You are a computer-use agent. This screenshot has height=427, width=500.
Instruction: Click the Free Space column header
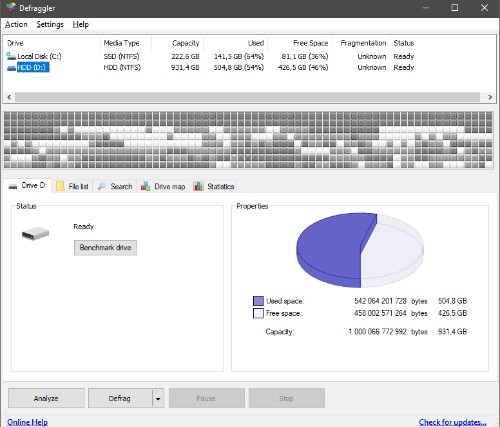point(300,43)
